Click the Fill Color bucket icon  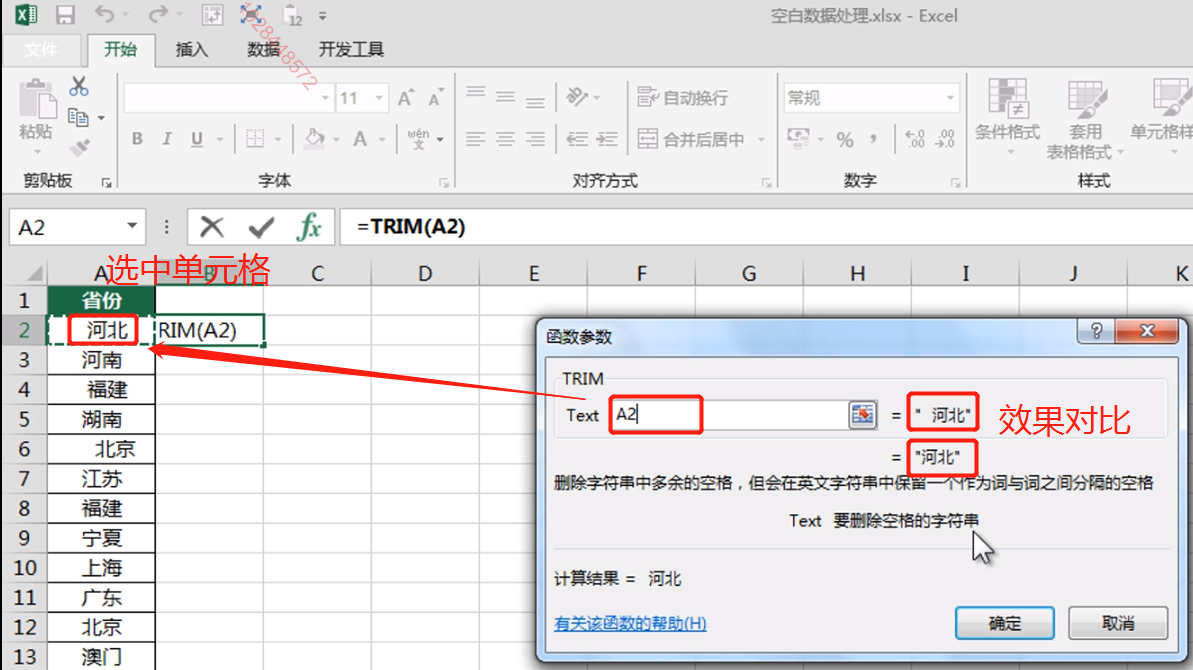click(313, 139)
